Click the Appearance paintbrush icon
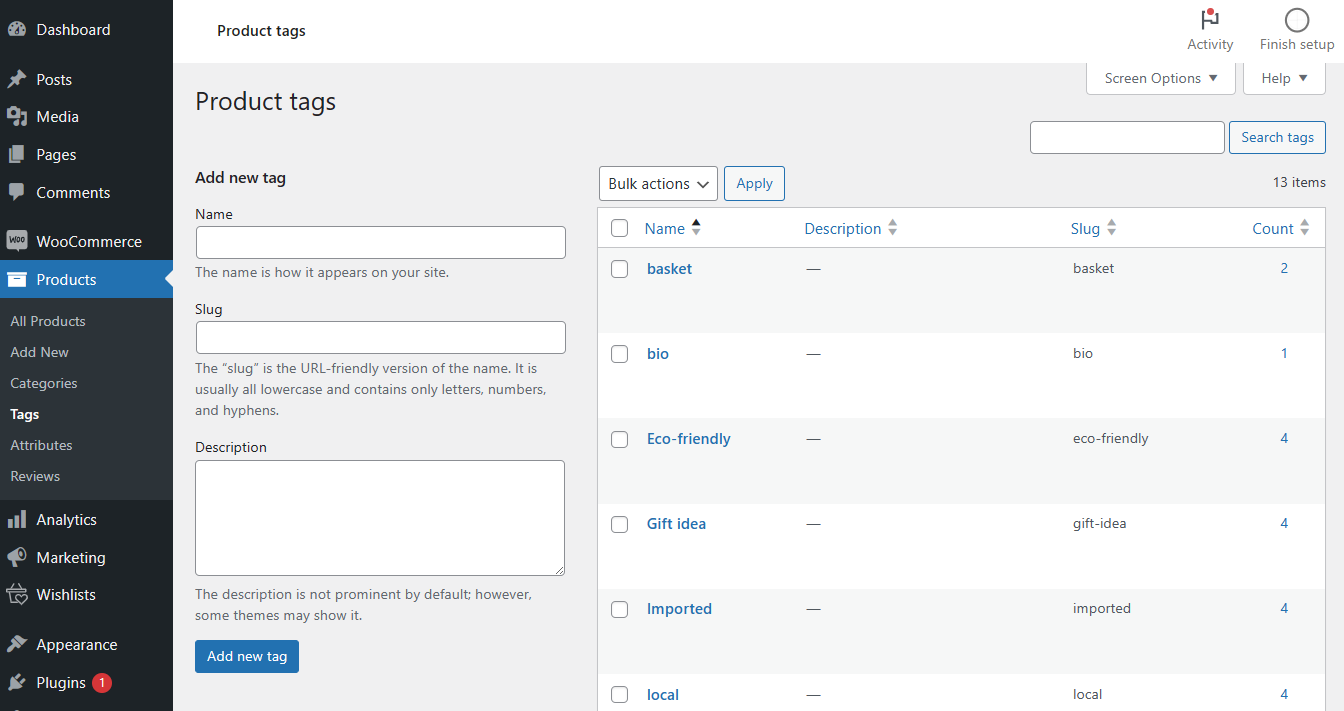Image resolution: width=1344 pixels, height=711 pixels. [x=17, y=645]
